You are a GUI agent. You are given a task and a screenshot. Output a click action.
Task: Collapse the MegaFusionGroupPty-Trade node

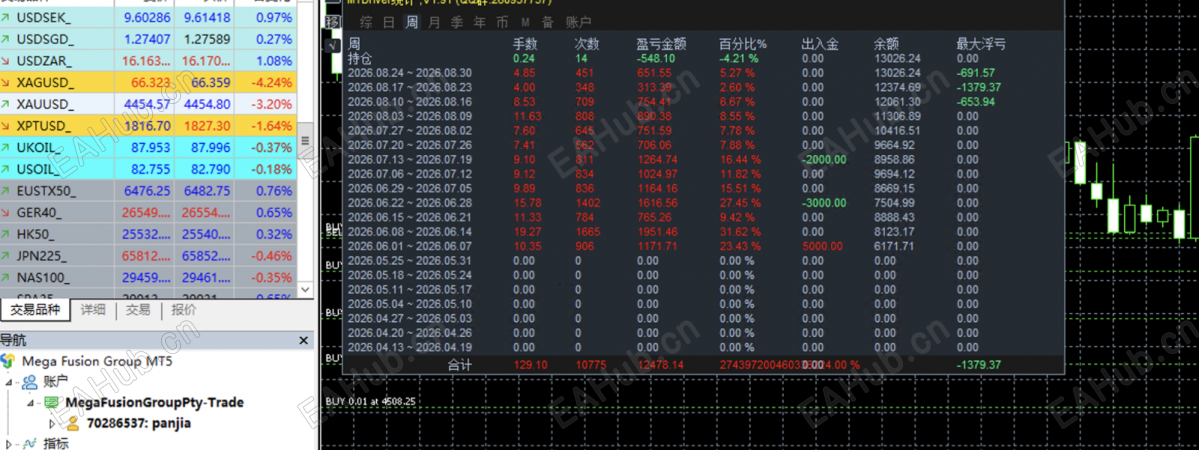click(31, 403)
